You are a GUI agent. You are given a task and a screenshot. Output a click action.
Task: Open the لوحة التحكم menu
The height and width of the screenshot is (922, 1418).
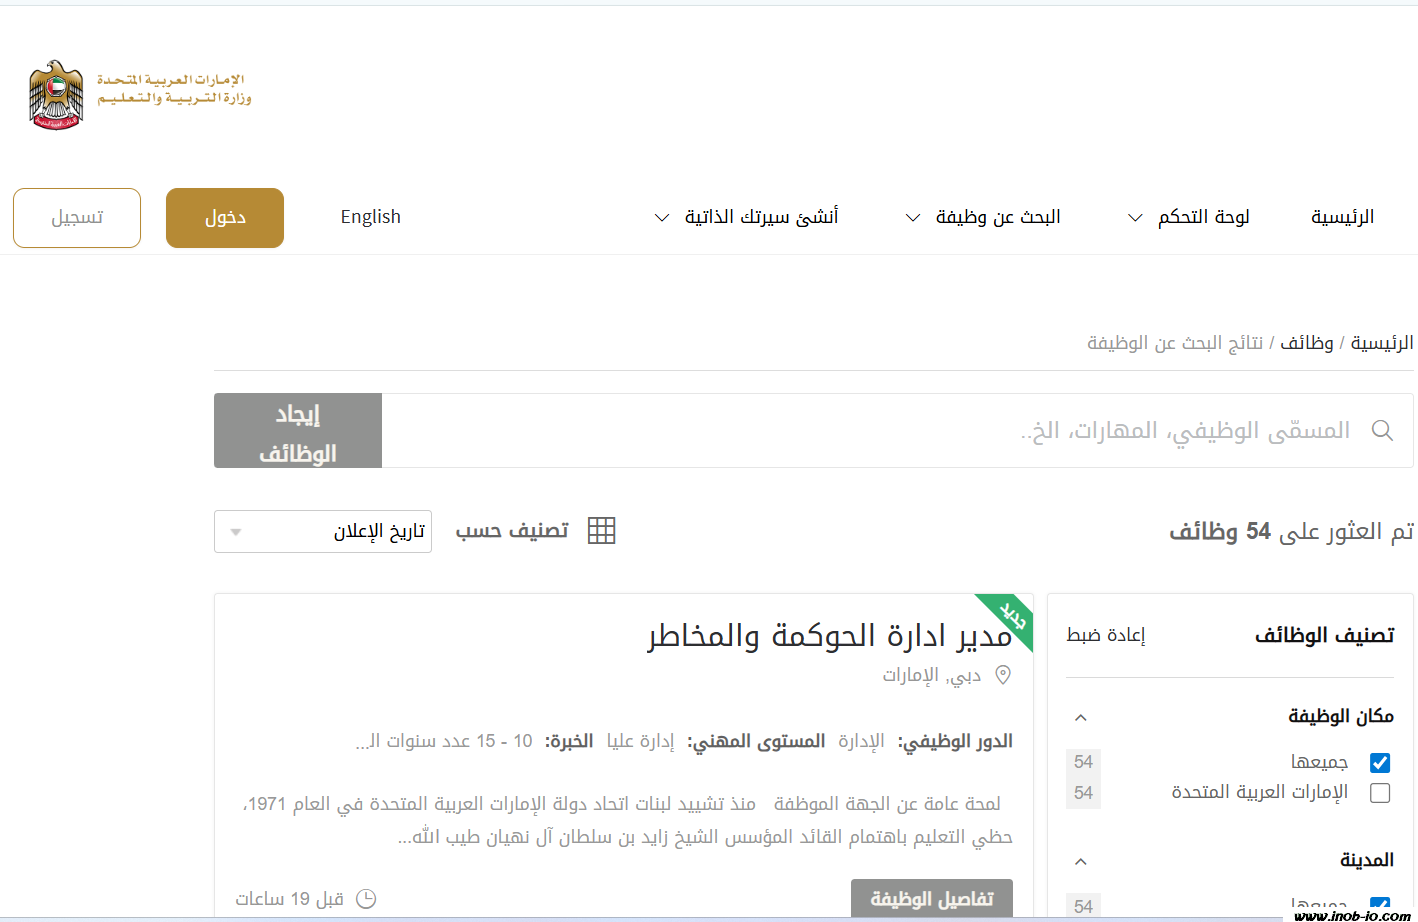(x=1189, y=218)
